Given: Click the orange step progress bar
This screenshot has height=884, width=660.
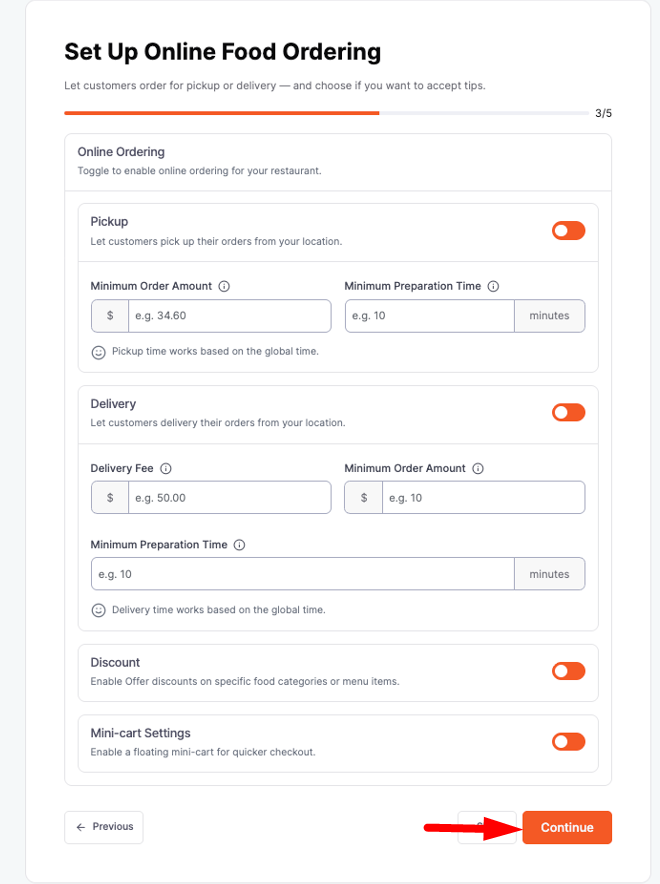Looking at the screenshot, I should tap(222, 113).
